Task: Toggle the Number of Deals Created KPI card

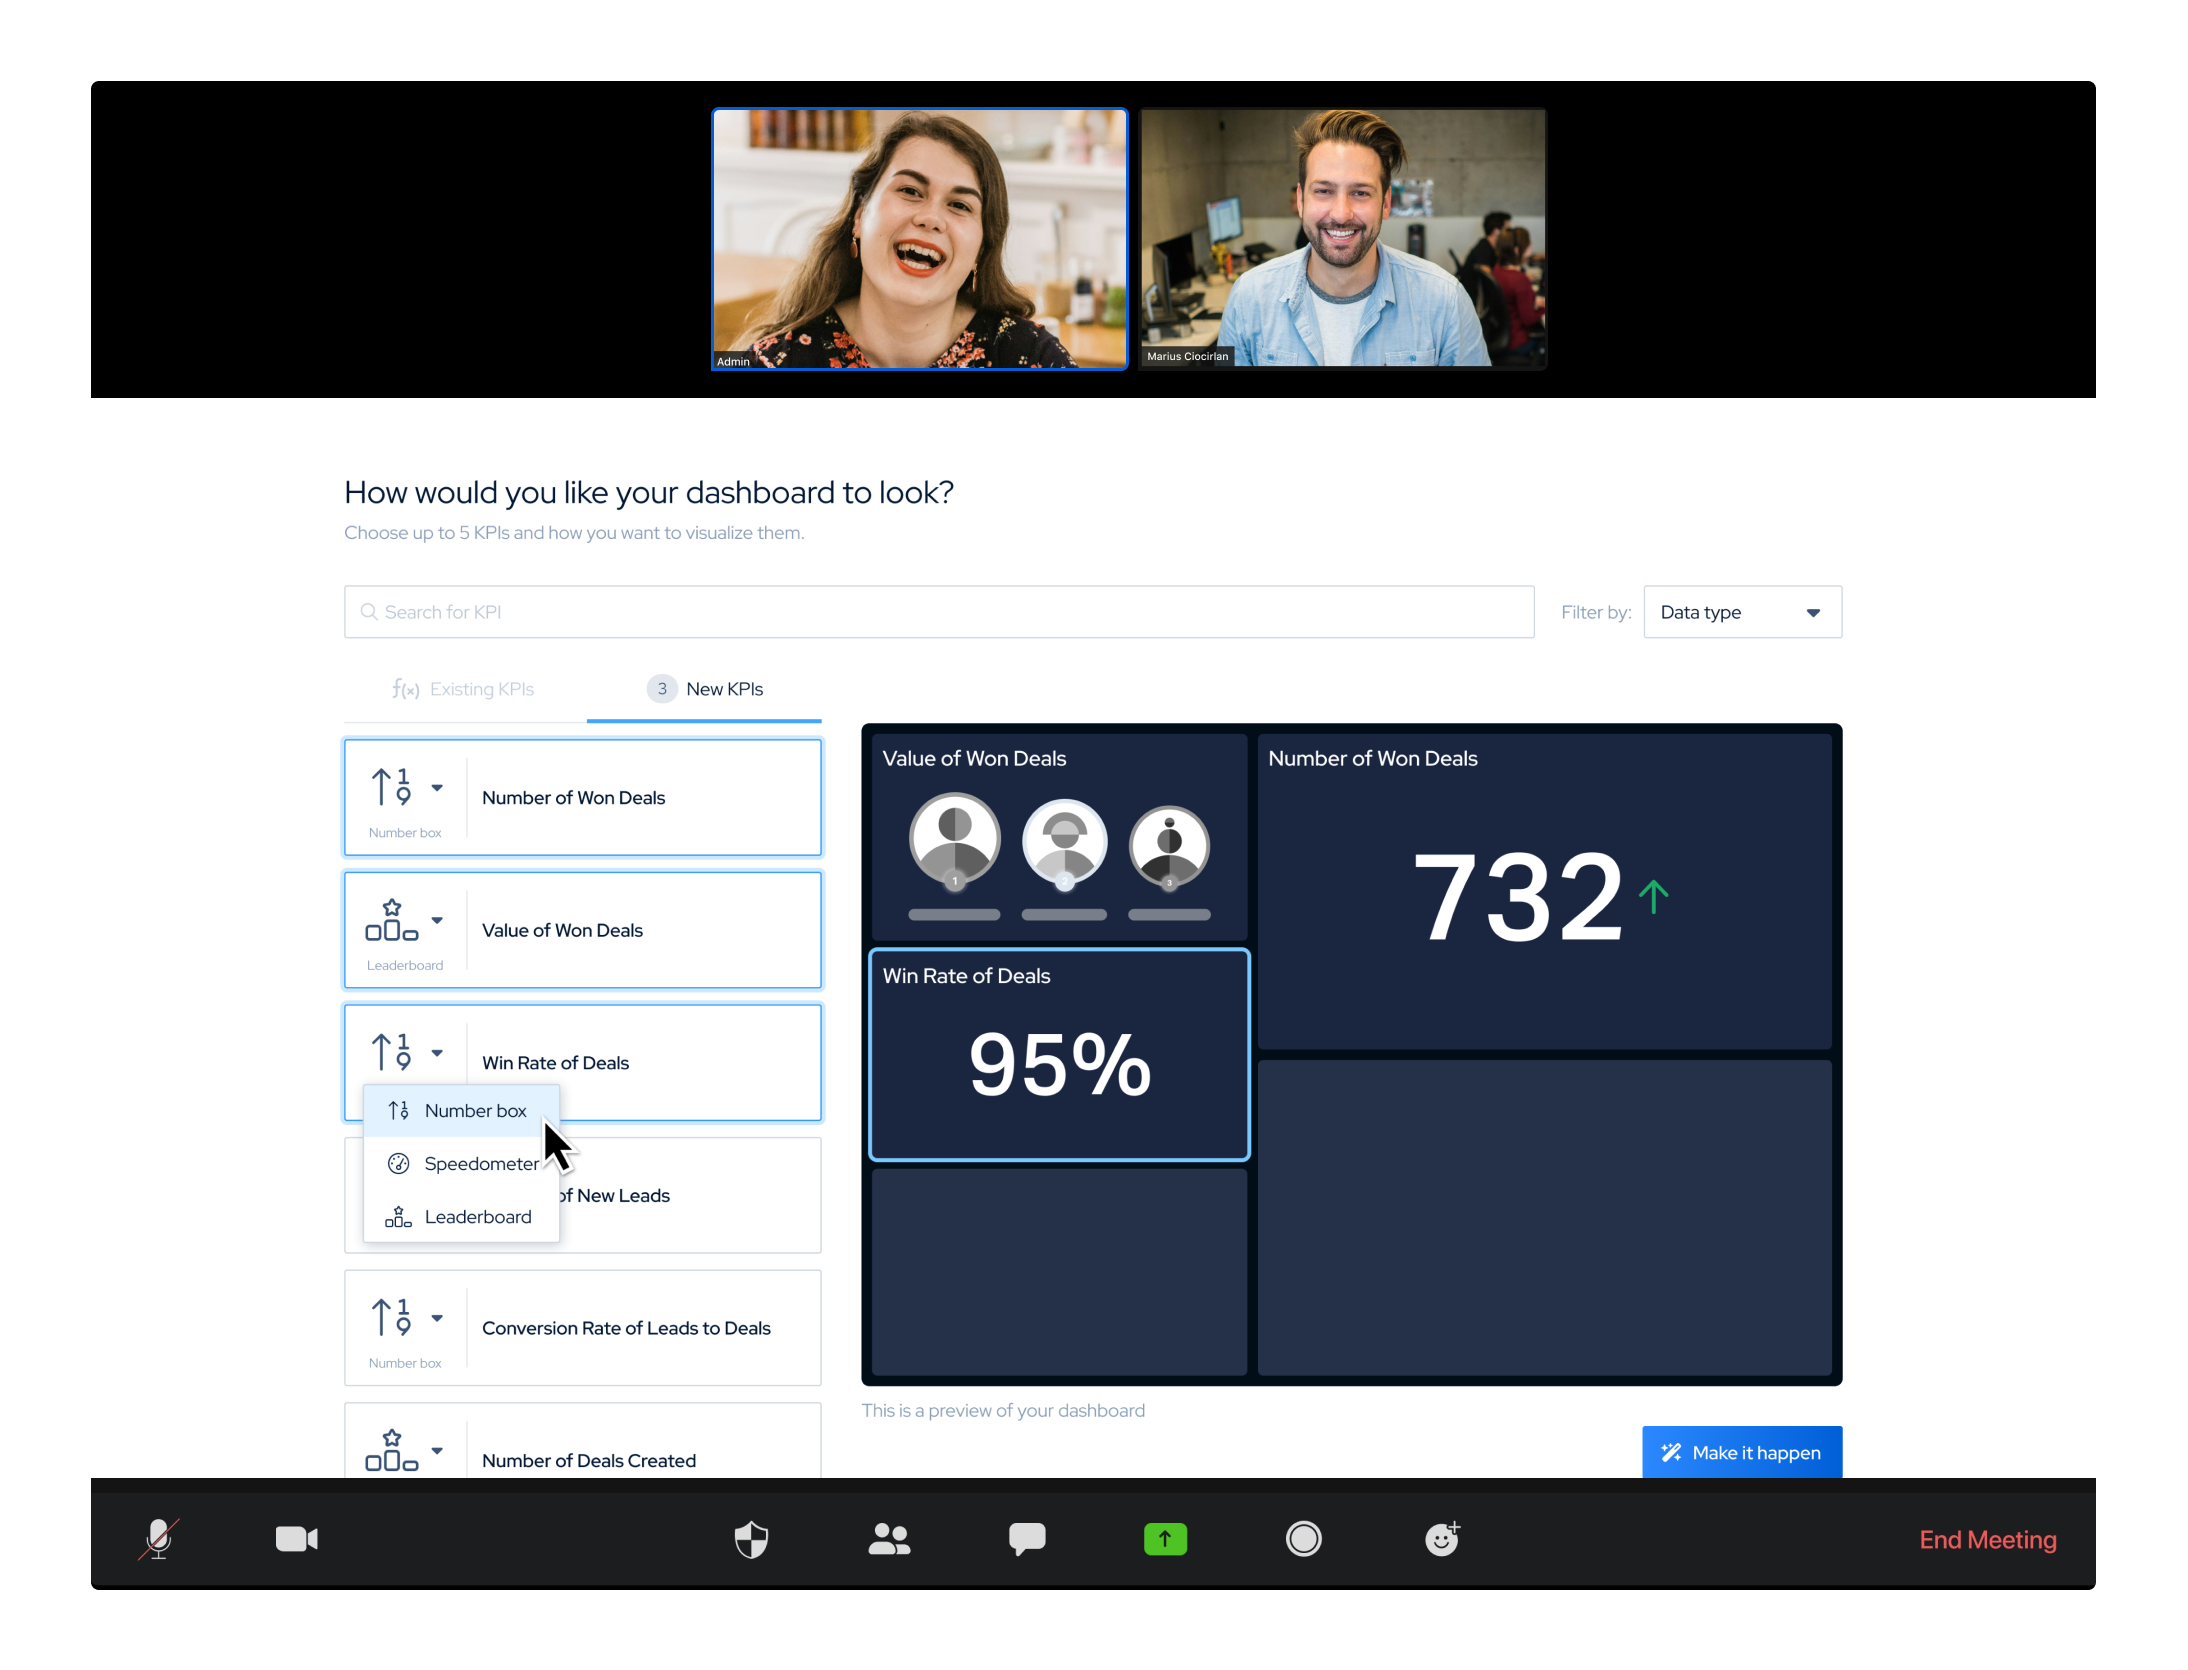Action: [583, 1441]
